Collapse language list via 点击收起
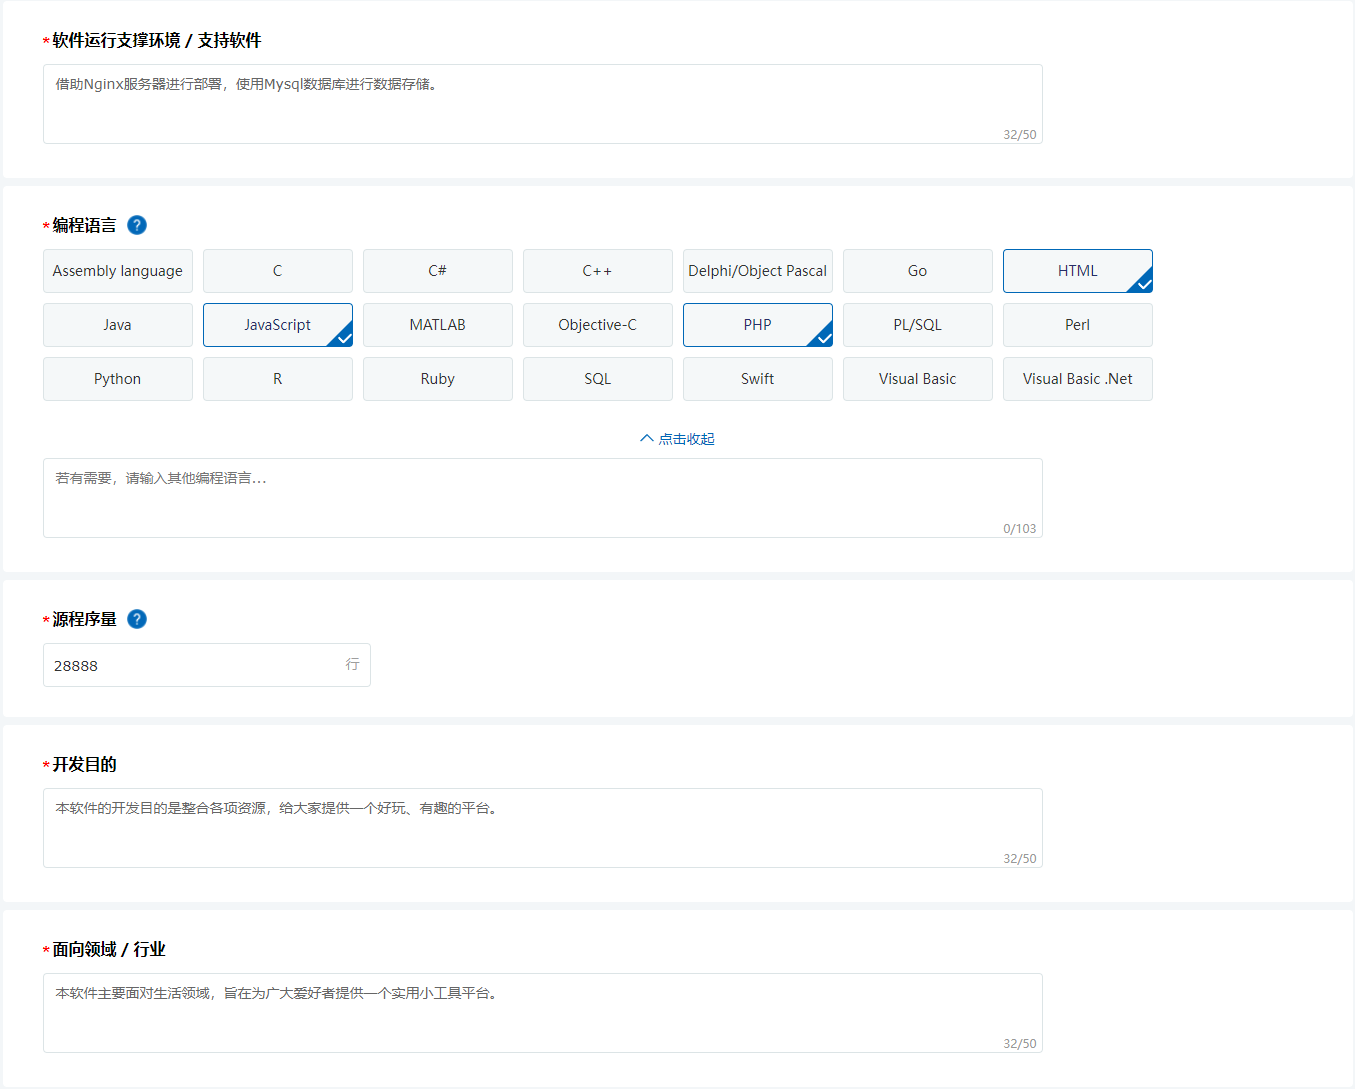 [x=677, y=439]
